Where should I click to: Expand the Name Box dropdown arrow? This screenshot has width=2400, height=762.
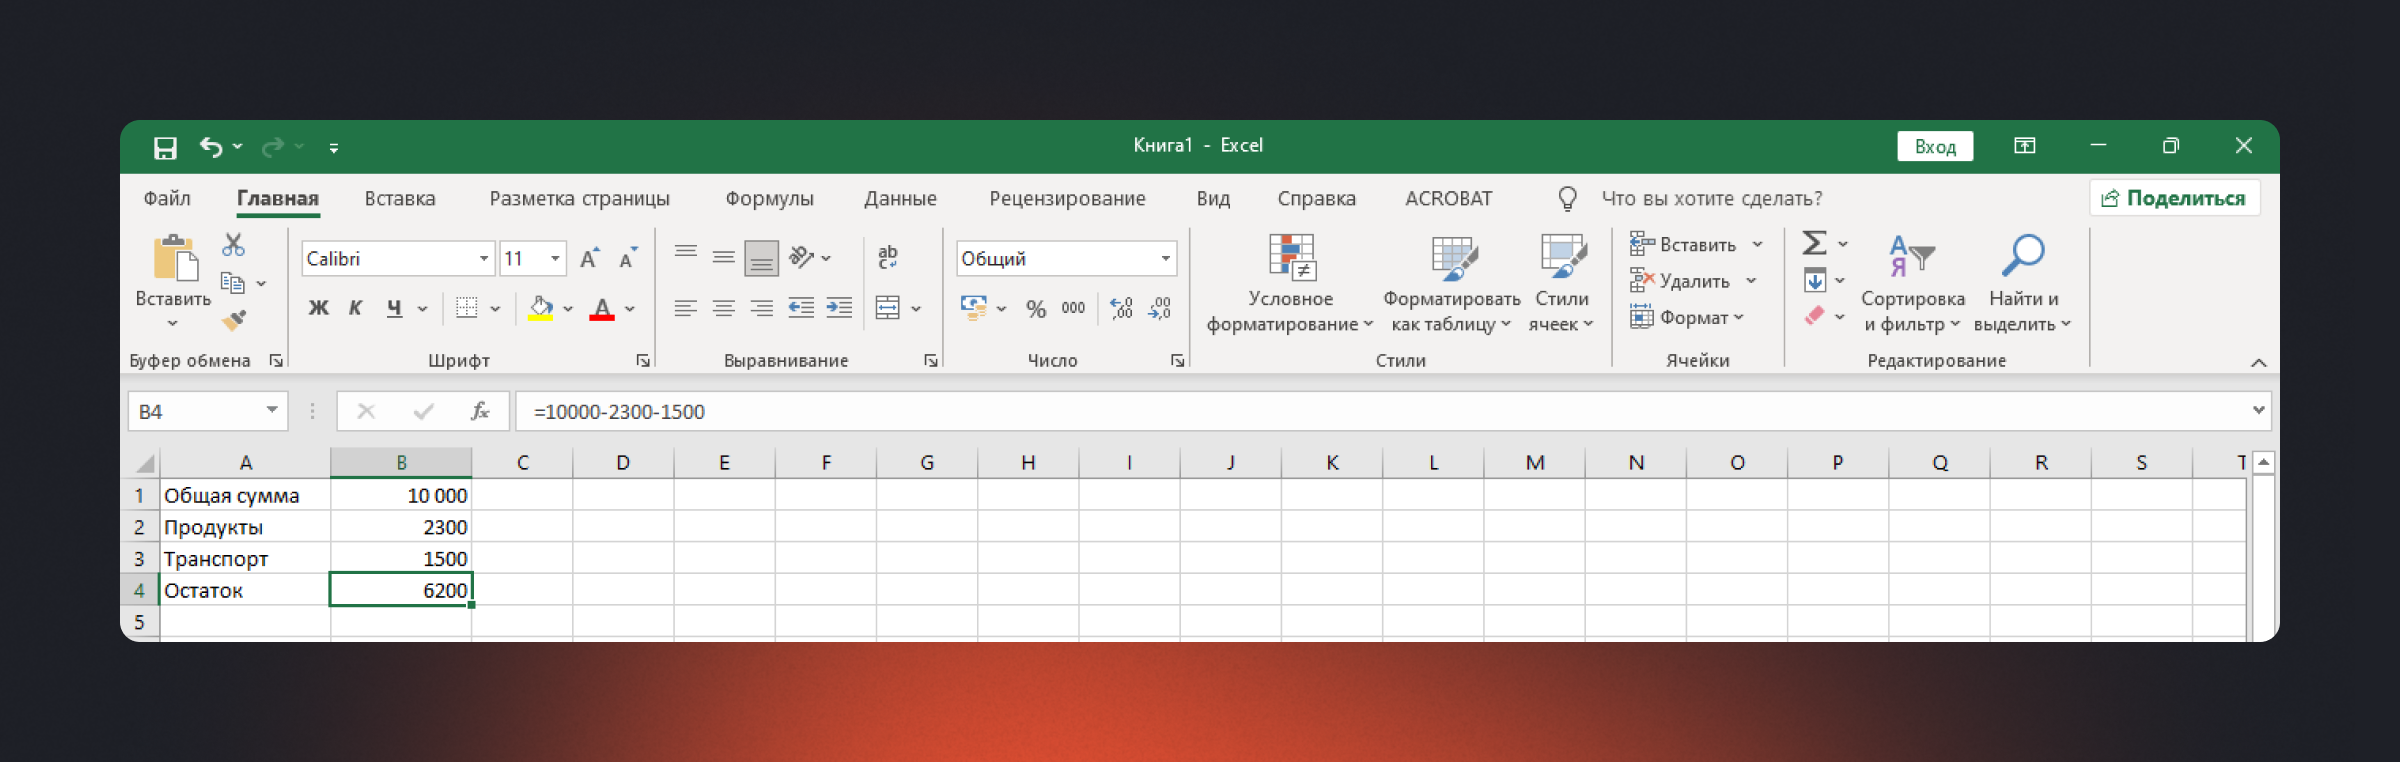coord(271,411)
